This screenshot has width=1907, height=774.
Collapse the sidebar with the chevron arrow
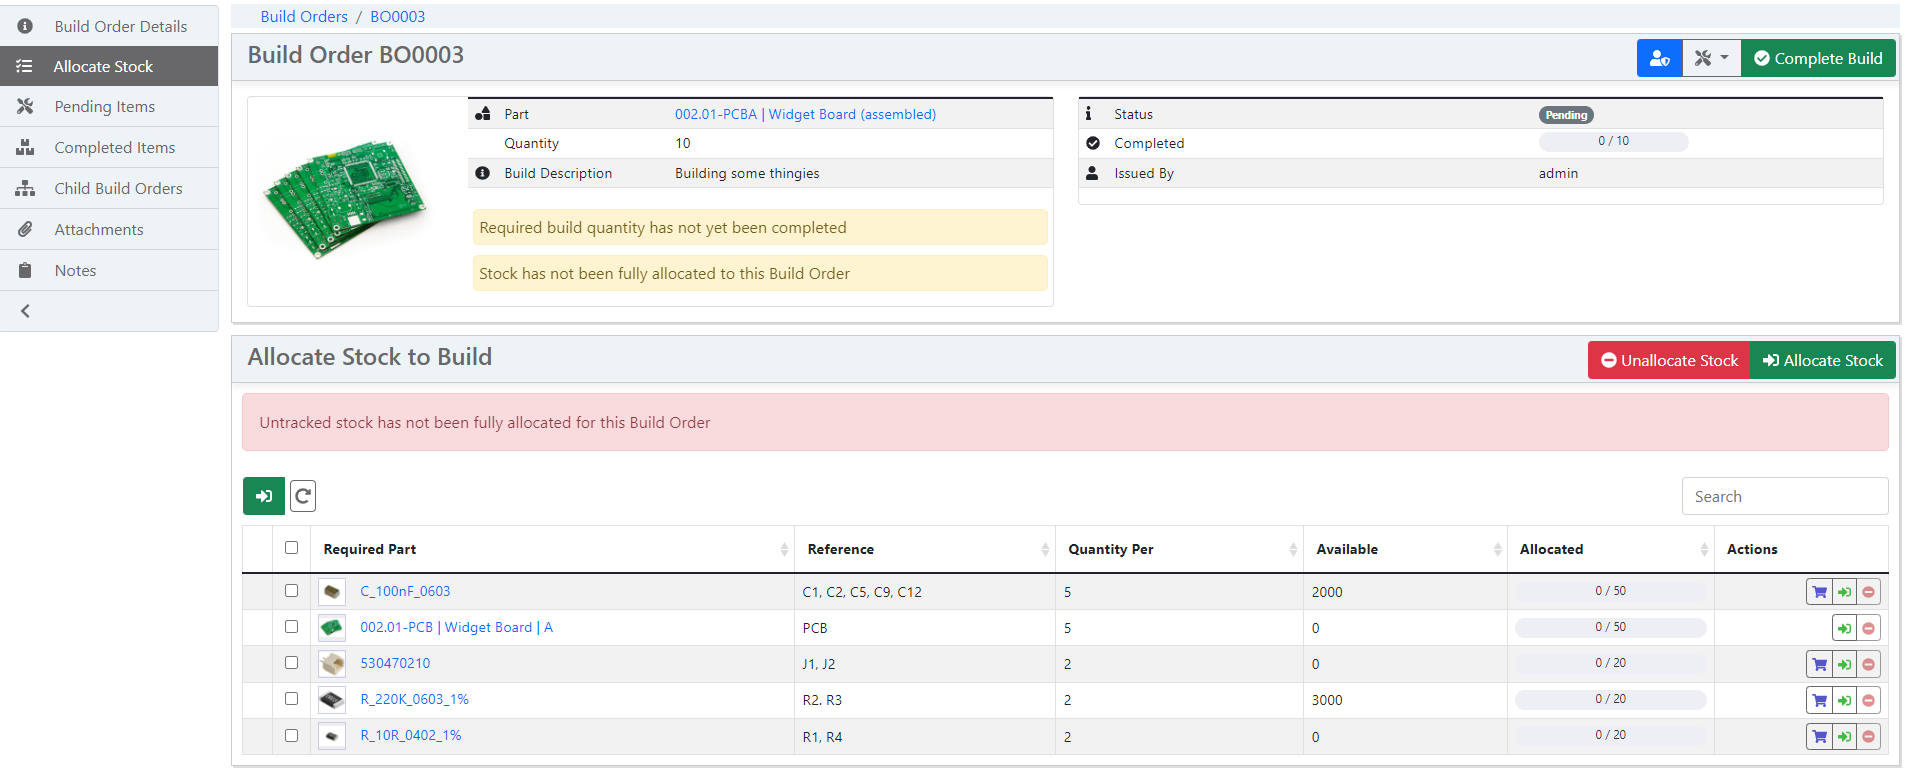[x=26, y=311]
